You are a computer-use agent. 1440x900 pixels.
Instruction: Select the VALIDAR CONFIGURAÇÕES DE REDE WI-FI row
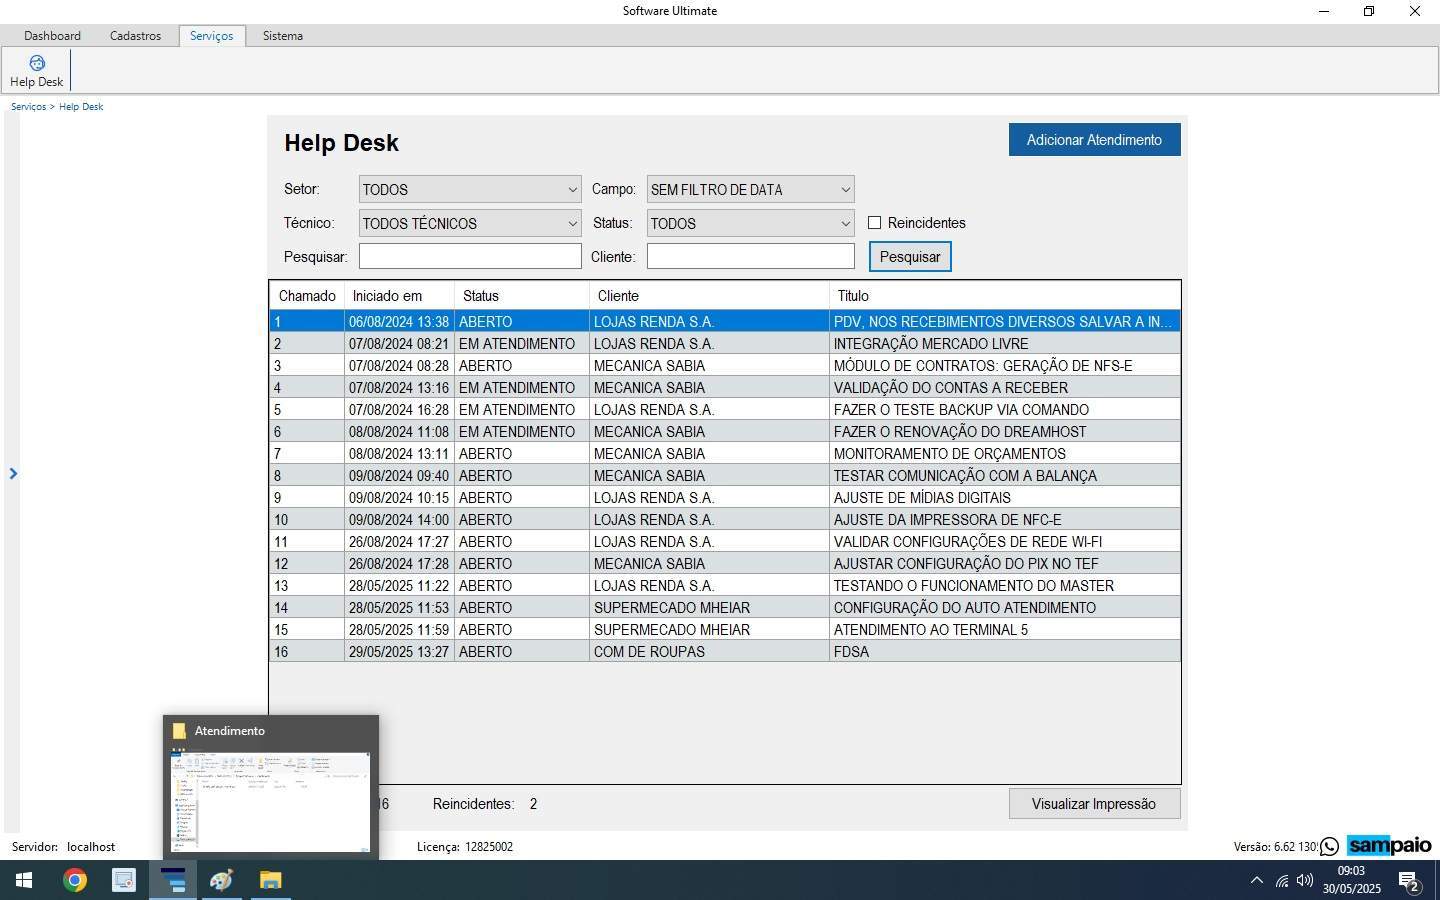[725, 542]
